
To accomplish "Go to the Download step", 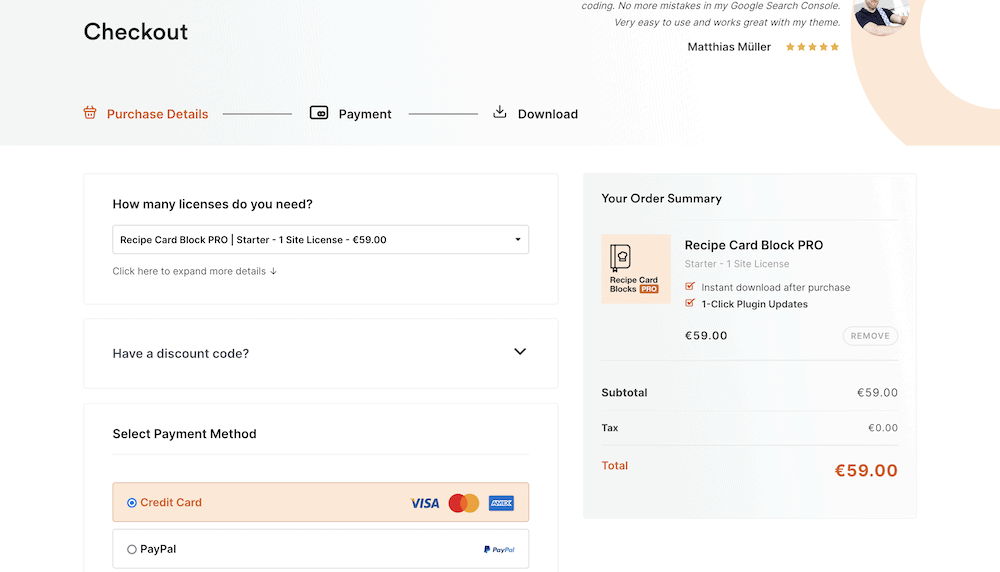I will point(548,114).
